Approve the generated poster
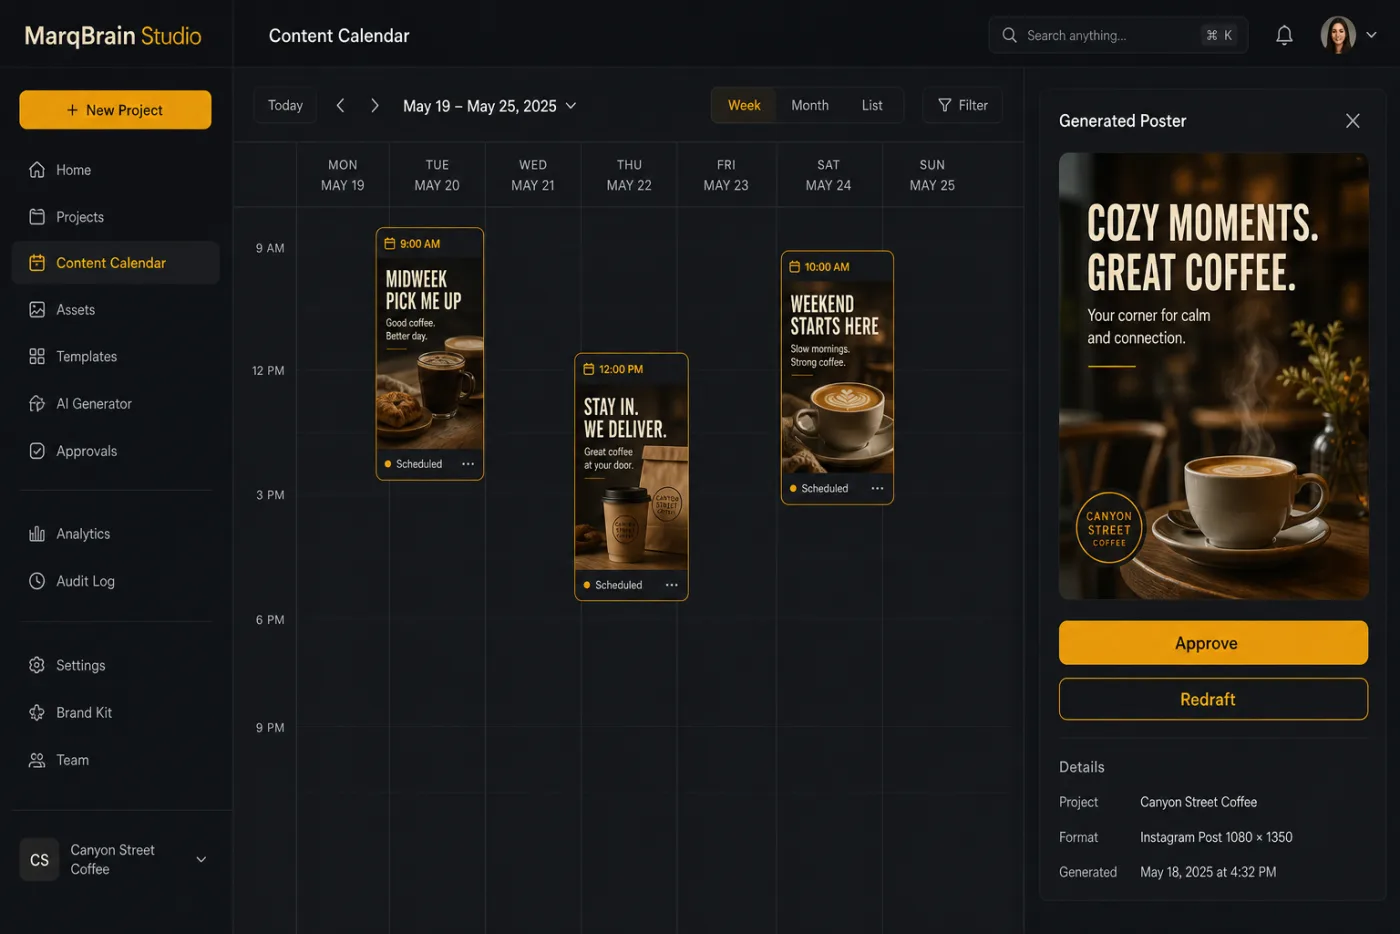This screenshot has height=934, width=1400. tap(1213, 643)
